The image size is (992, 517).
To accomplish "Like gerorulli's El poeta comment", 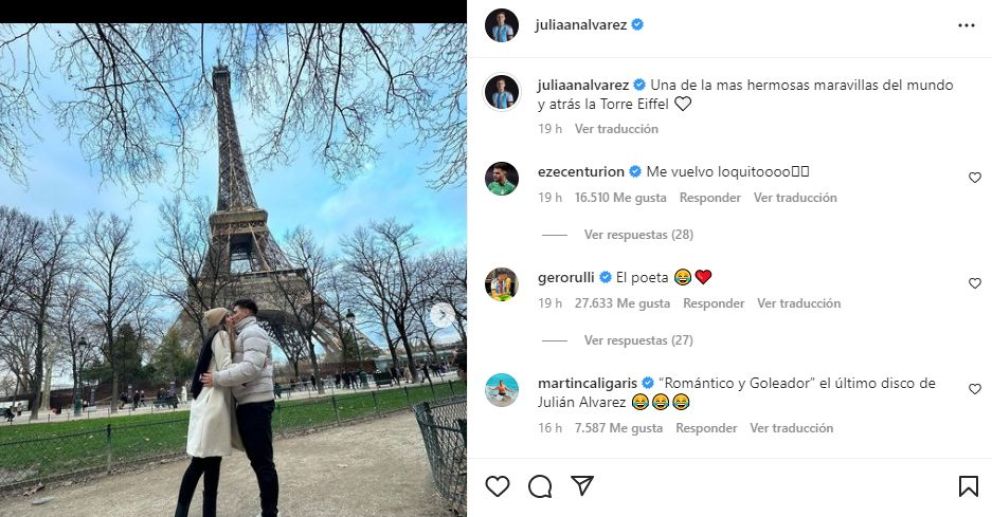I will (x=975, y=283).
